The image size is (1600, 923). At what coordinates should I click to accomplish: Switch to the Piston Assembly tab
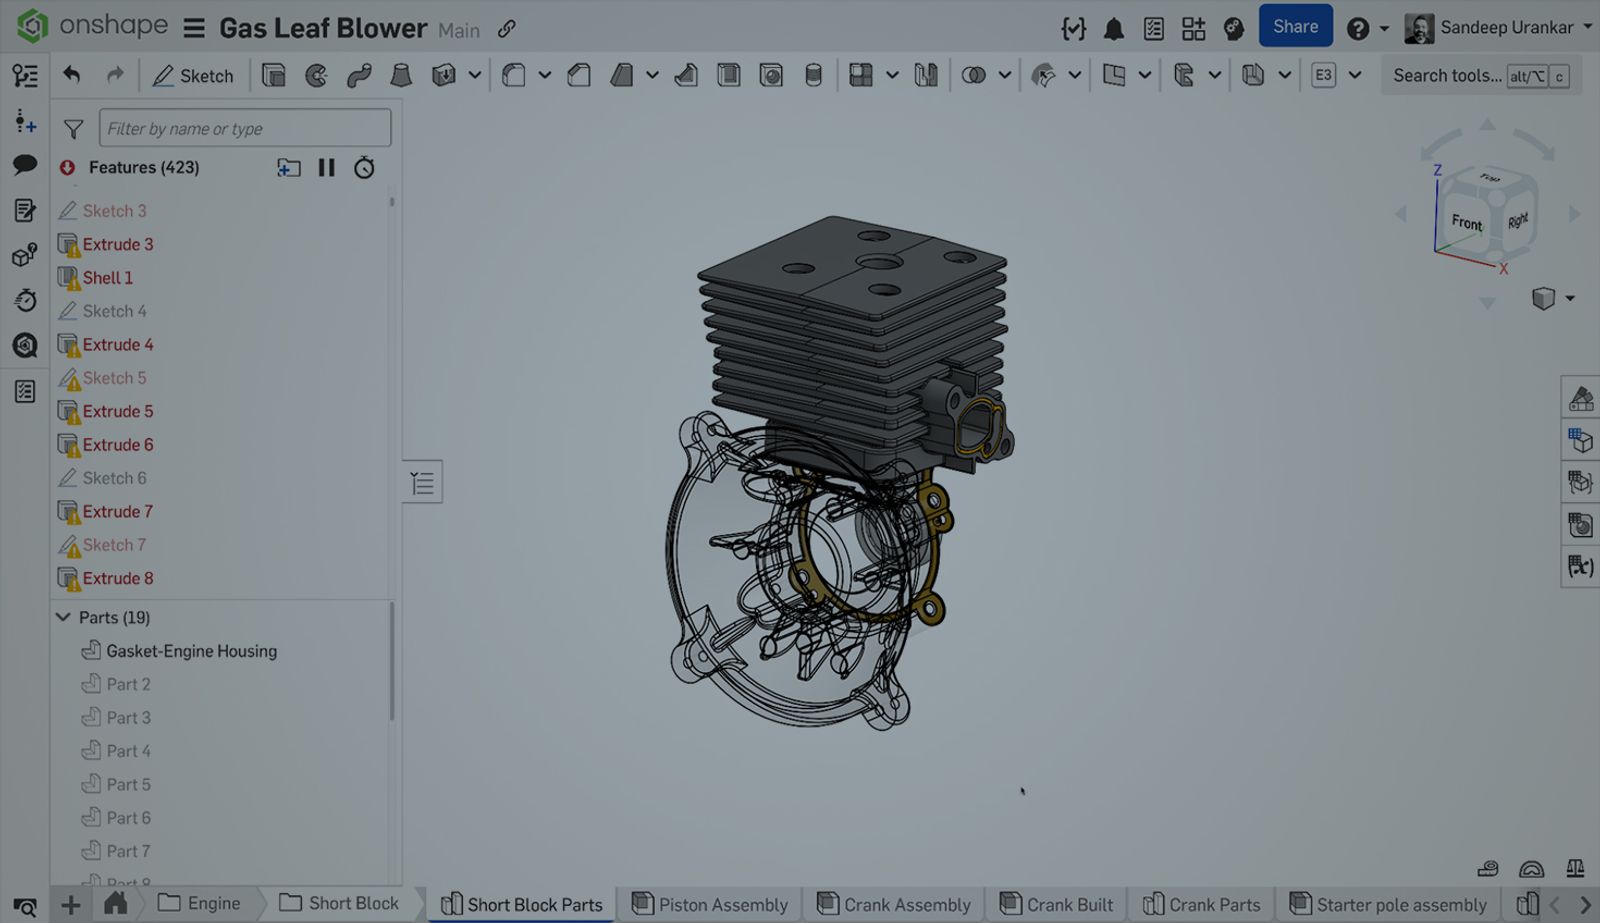710,904
